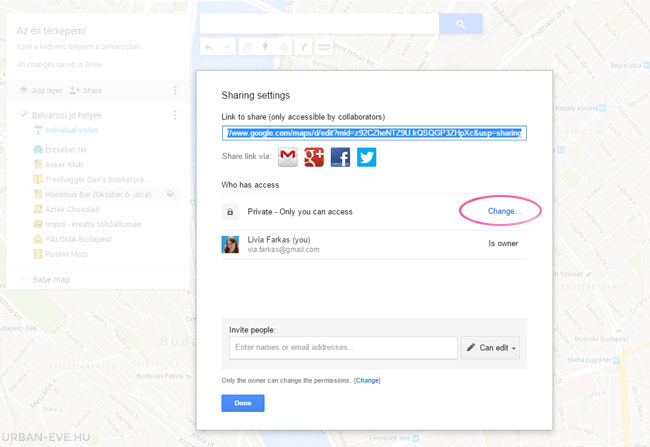Open Individual styles for the layer
650x447 pixels.
pos(66,130)
